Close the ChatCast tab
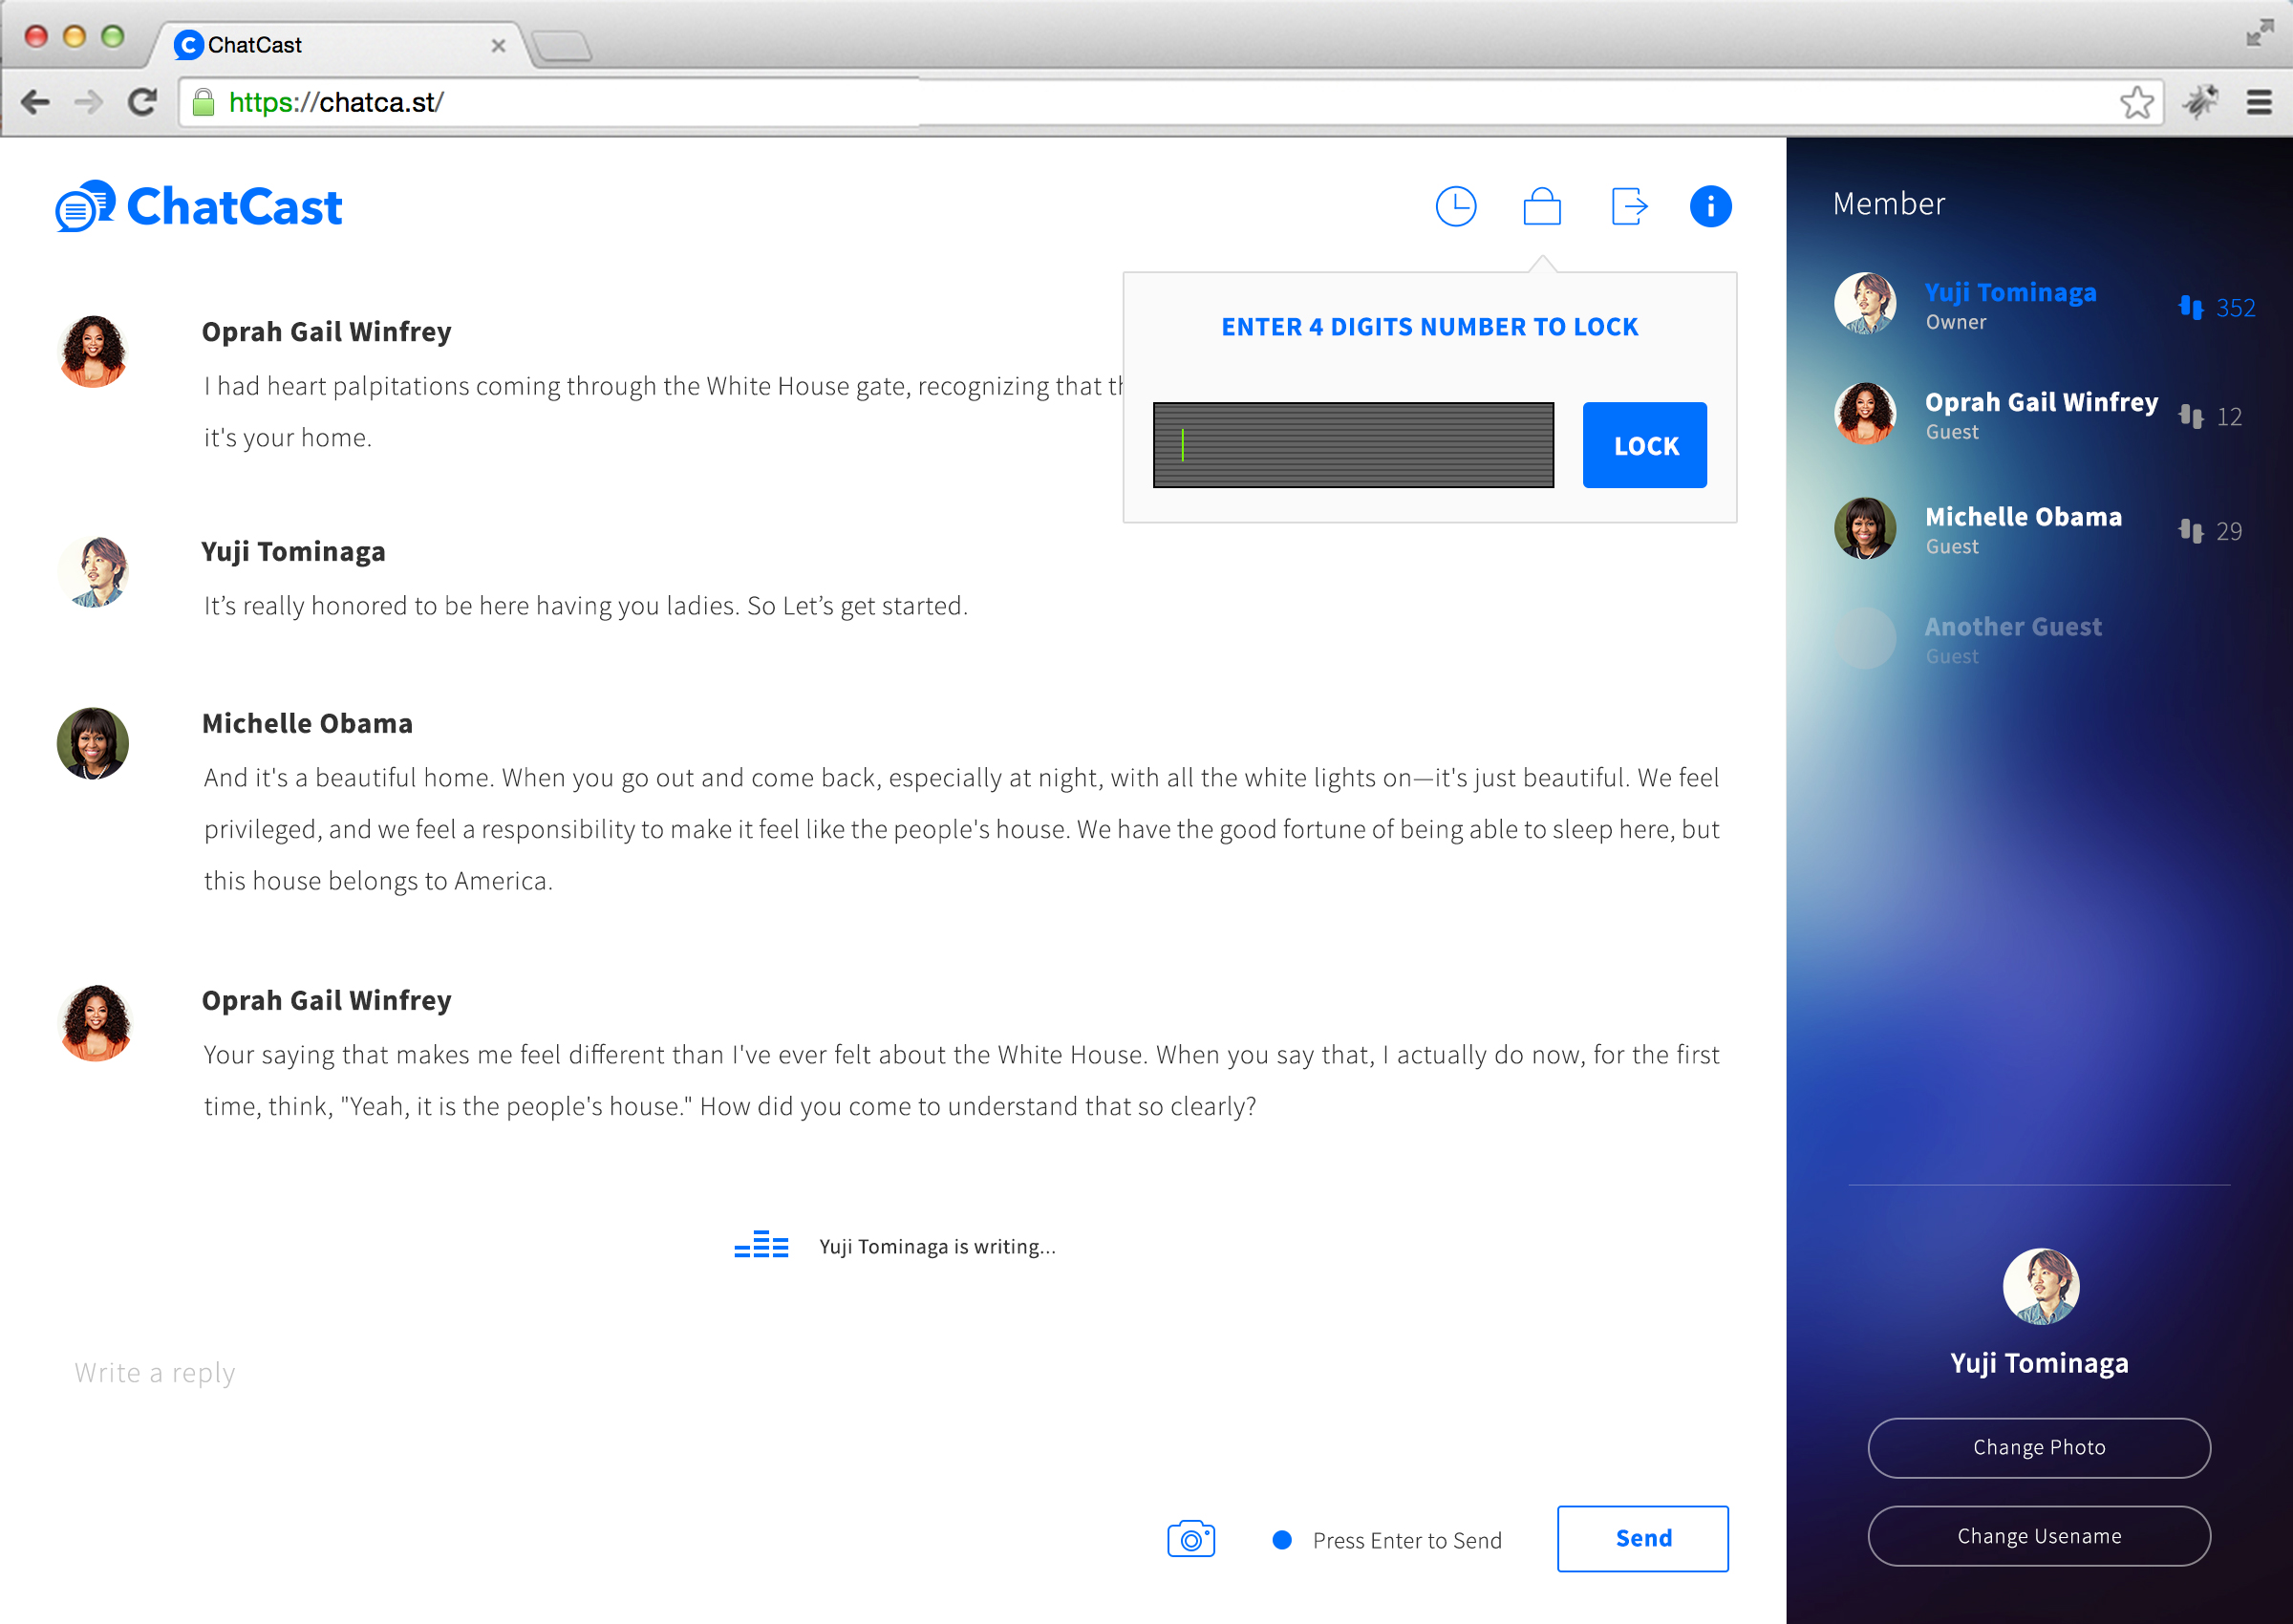Image resolution: width=2293 pixels, height=1624 pixels. tap(498, 46)
